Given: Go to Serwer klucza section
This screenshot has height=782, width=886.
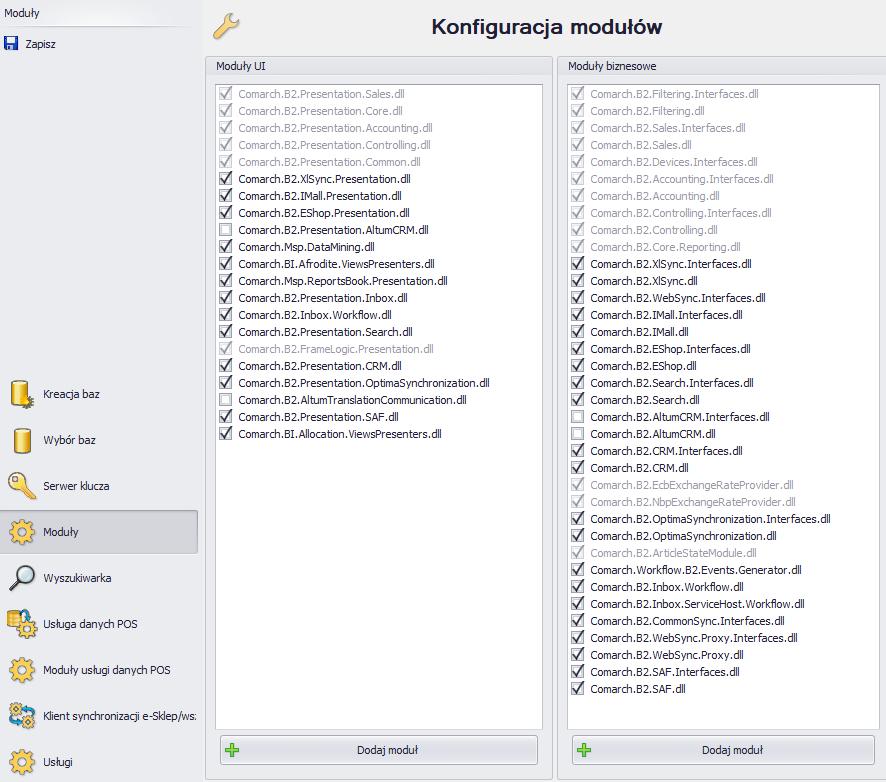Looking at the screenshot, I should pos(99,486).
